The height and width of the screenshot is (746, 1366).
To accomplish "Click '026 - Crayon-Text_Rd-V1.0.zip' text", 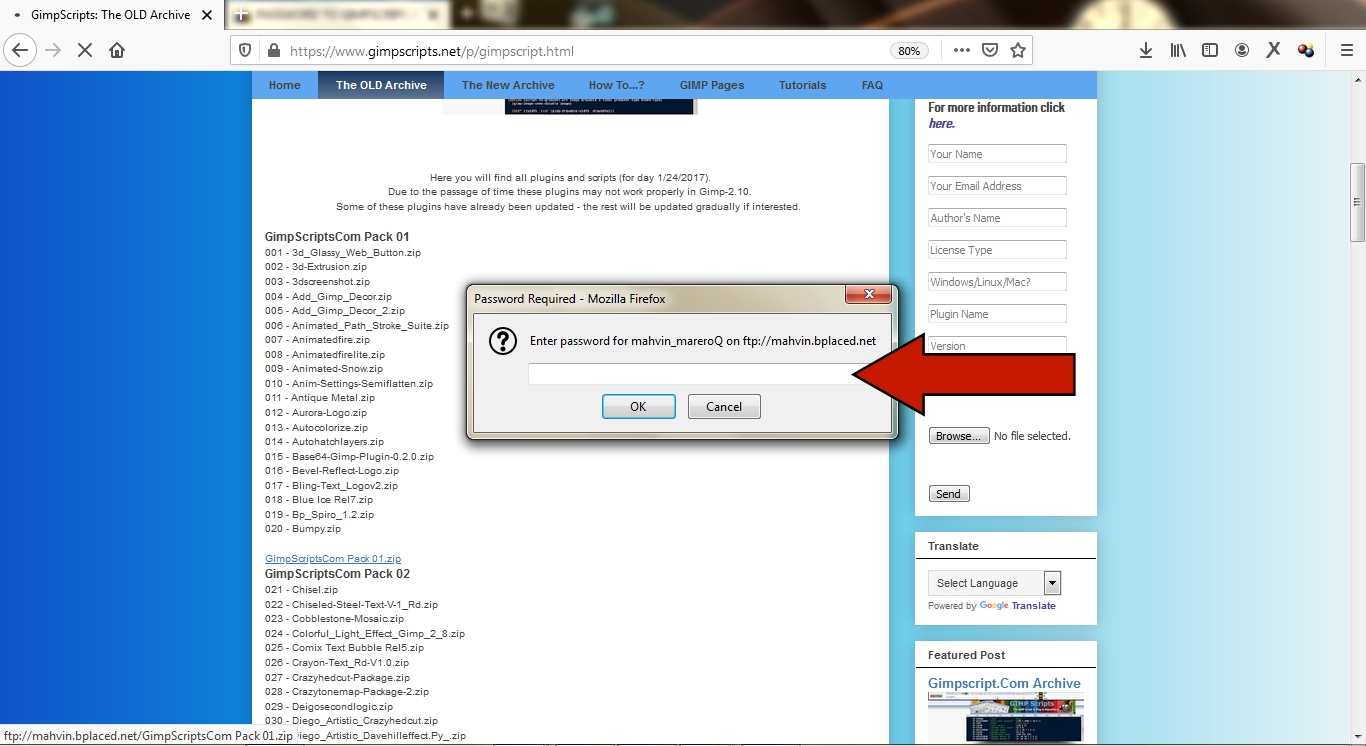I will coord(337,663).
